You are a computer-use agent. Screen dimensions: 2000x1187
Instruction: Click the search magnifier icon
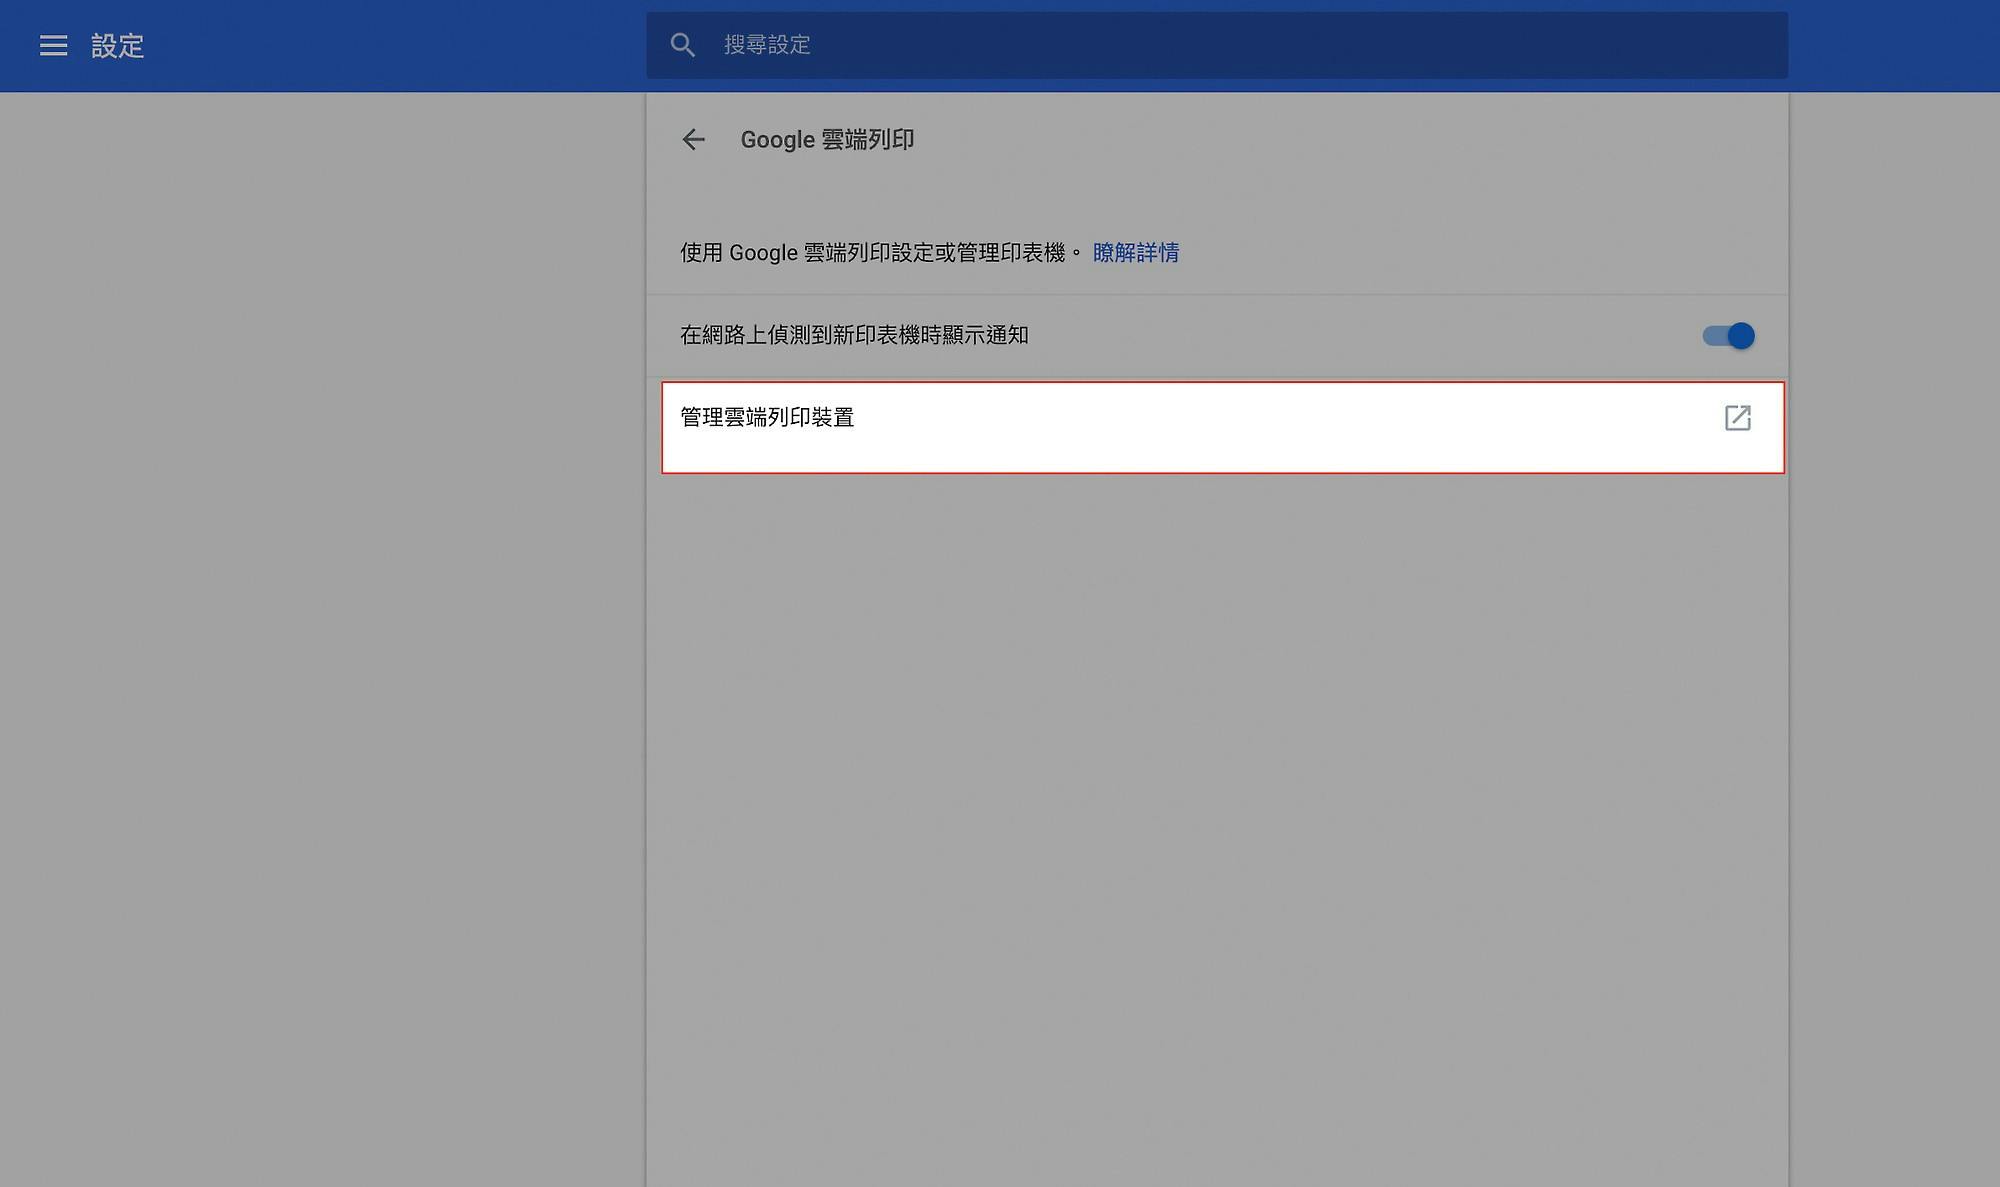[683, 45]
